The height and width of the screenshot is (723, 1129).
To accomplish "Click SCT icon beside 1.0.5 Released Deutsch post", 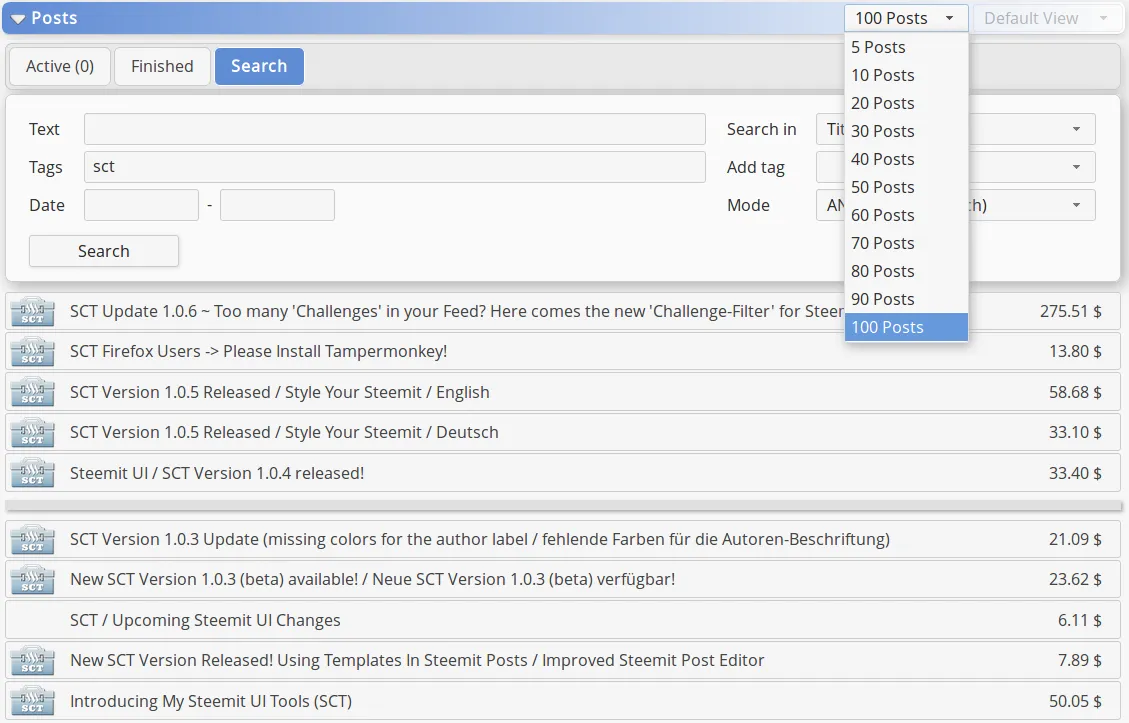I will pos(32,433).
